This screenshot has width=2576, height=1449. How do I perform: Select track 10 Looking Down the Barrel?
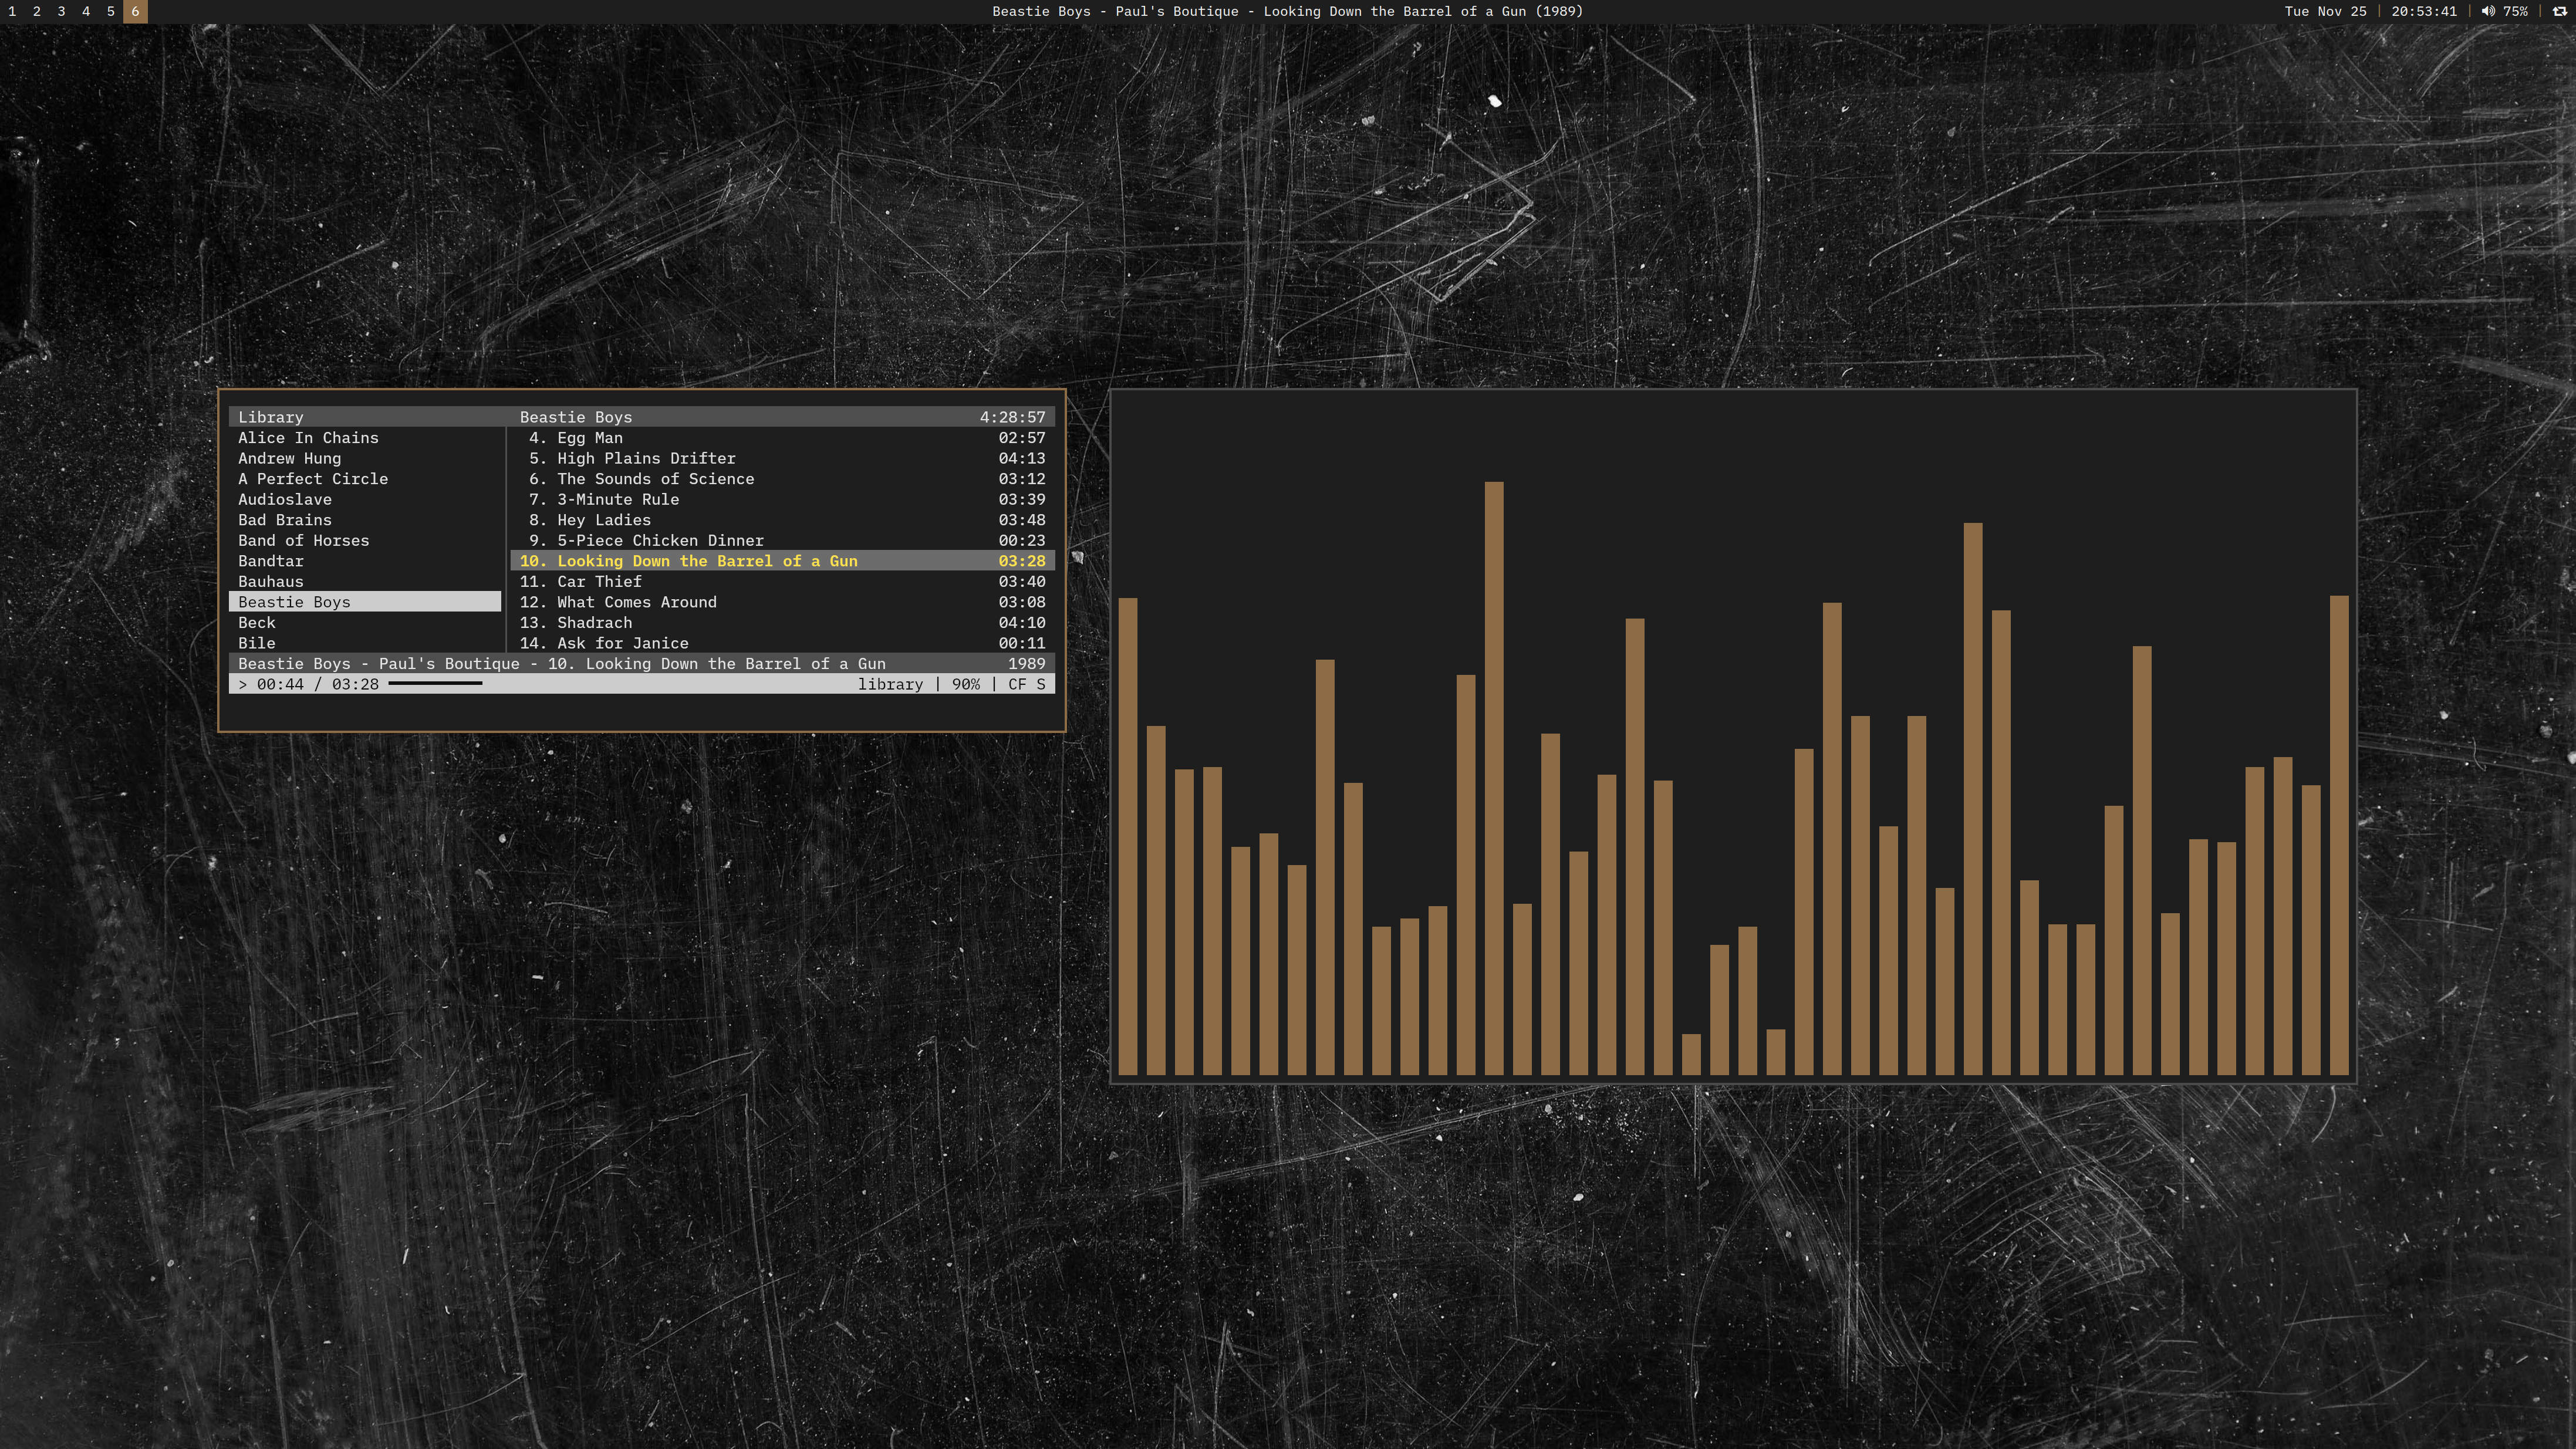(706, 561)
